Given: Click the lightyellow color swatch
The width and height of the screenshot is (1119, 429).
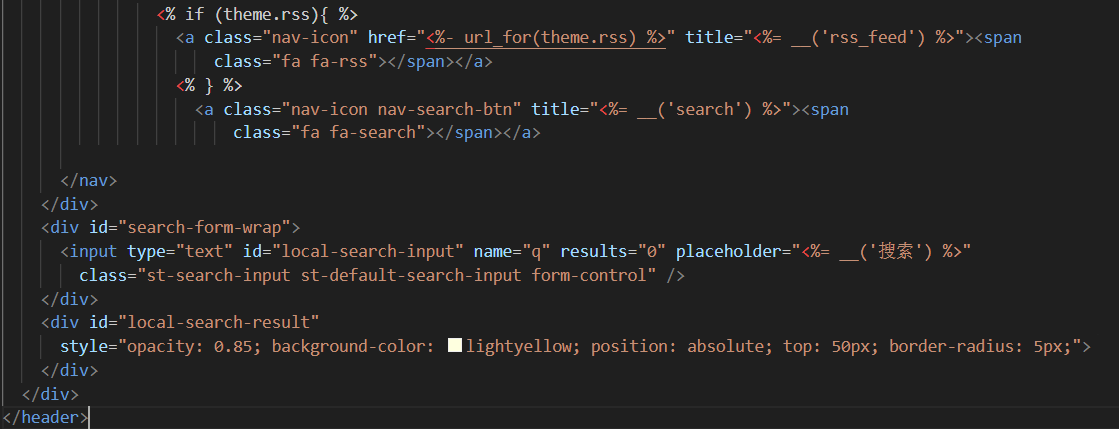Looking at the screenshot, I should 455,346.
